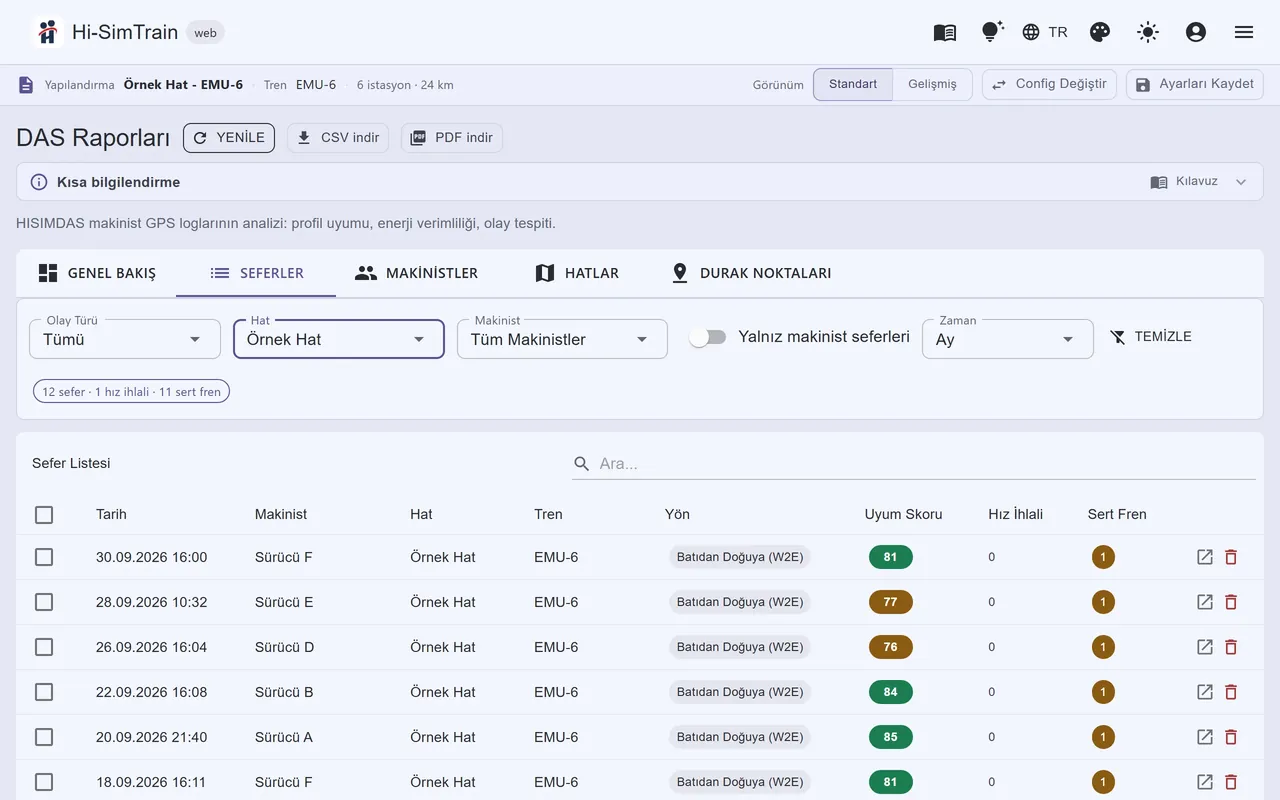Switch to the Durak Noktaları tab
This screenshot has height=800, width=1280.
pyautogui.click(x=751, y=273)
